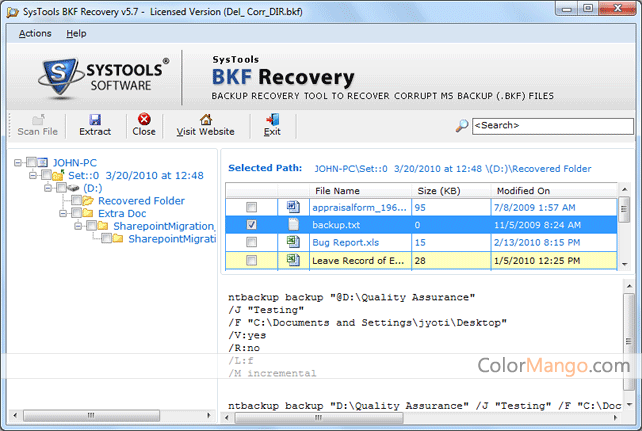Open Visit Website house icon
This screenshot has height=431, width=642.
point(205,118)
